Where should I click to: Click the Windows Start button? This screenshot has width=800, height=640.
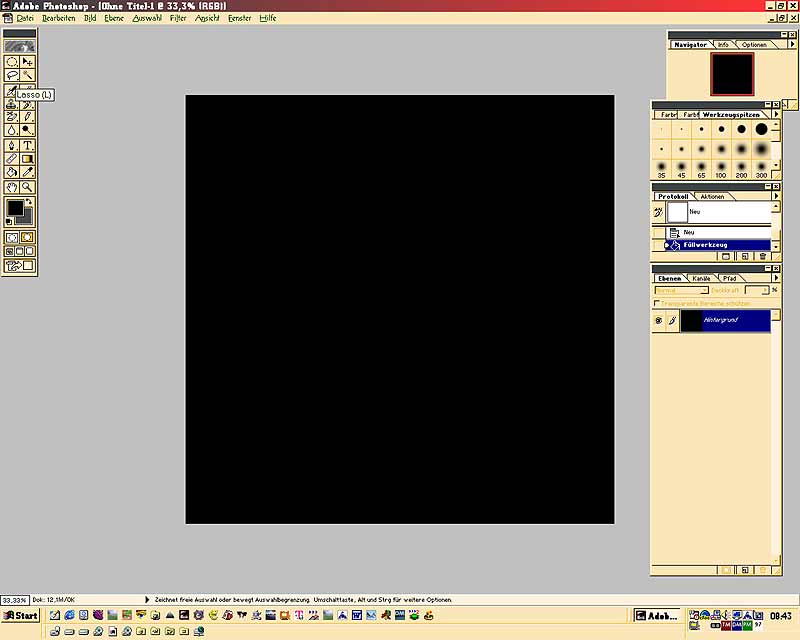click(x=21, y=615)
